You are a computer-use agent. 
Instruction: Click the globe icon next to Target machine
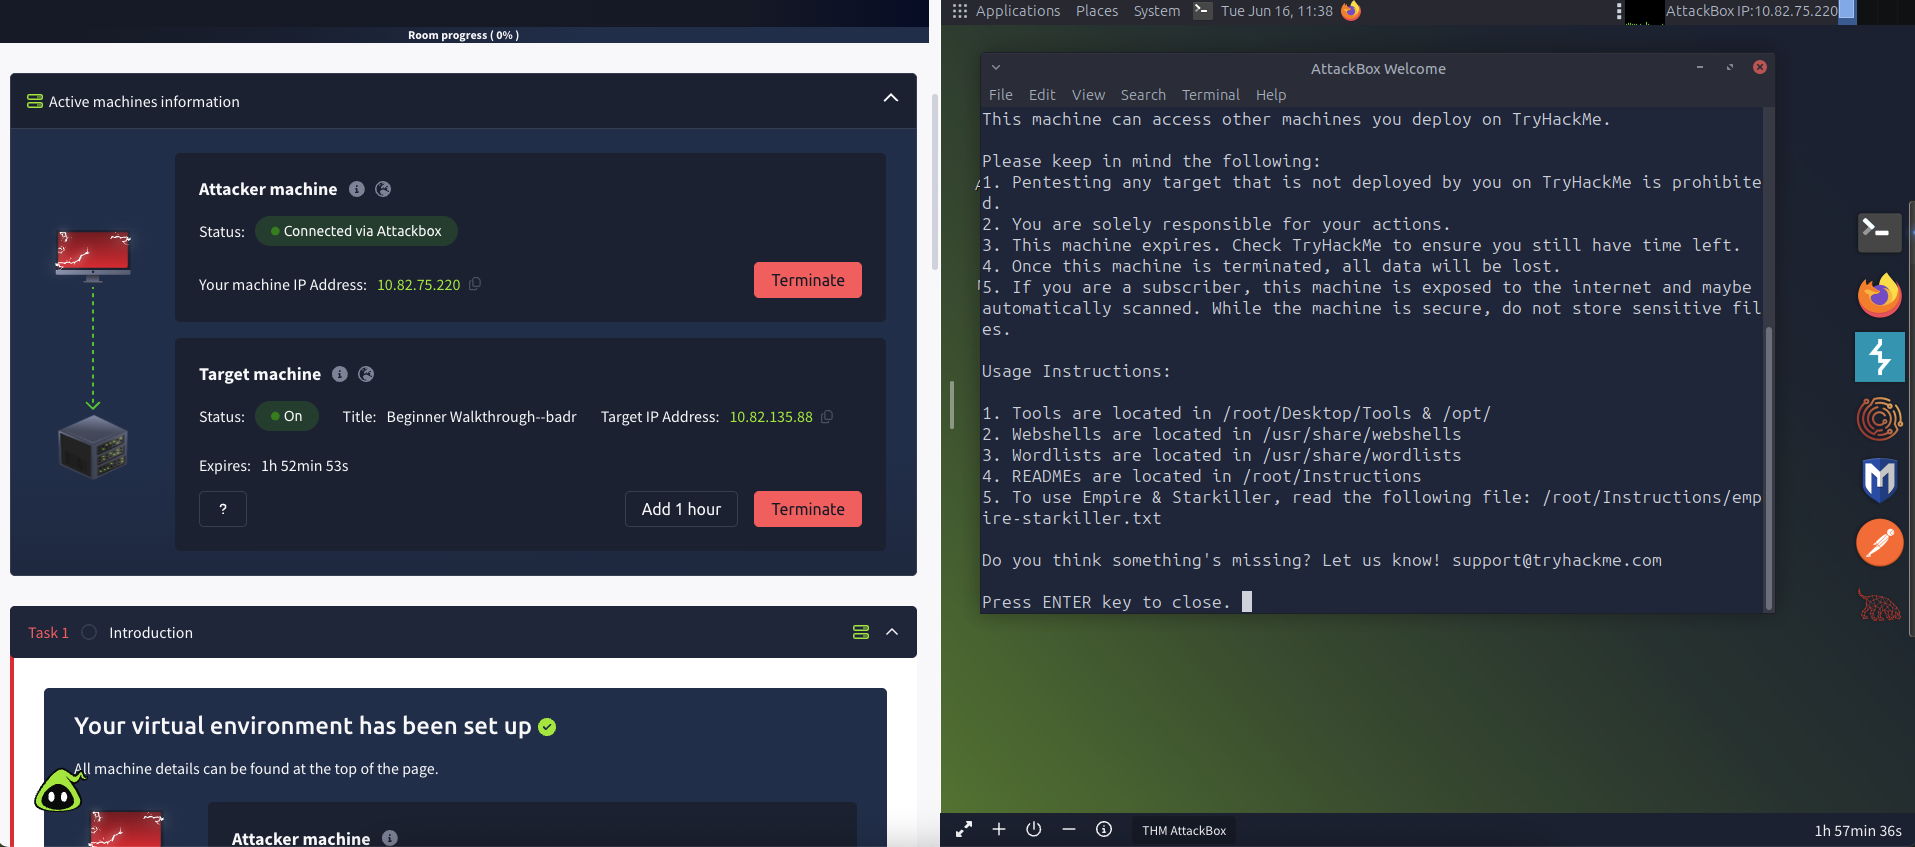click(x=366, y=374)
